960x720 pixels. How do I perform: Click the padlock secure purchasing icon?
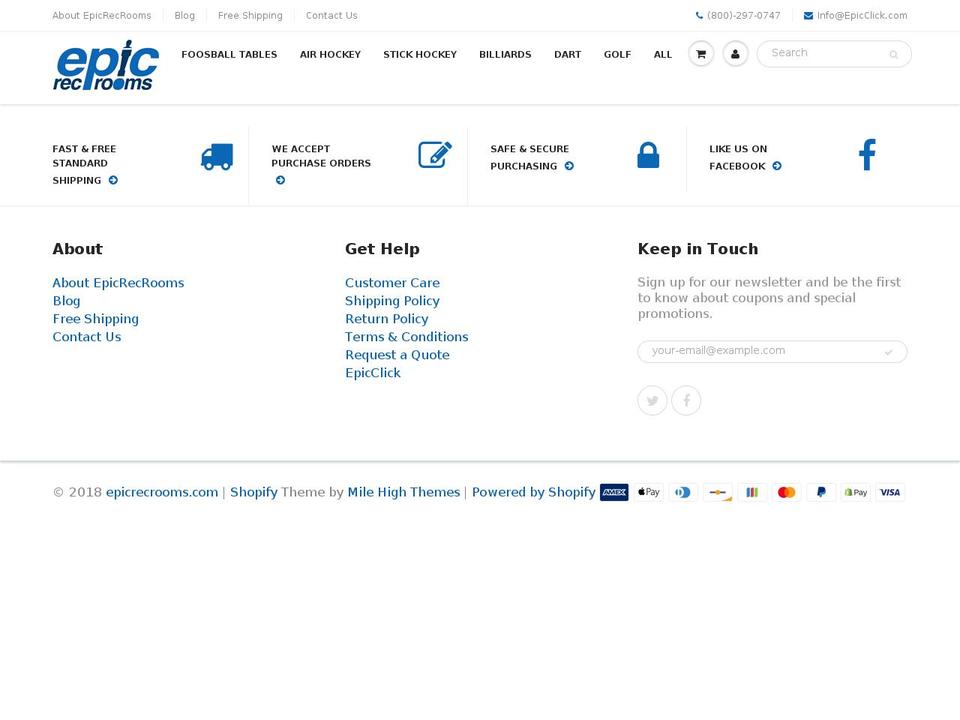[648, 155]
